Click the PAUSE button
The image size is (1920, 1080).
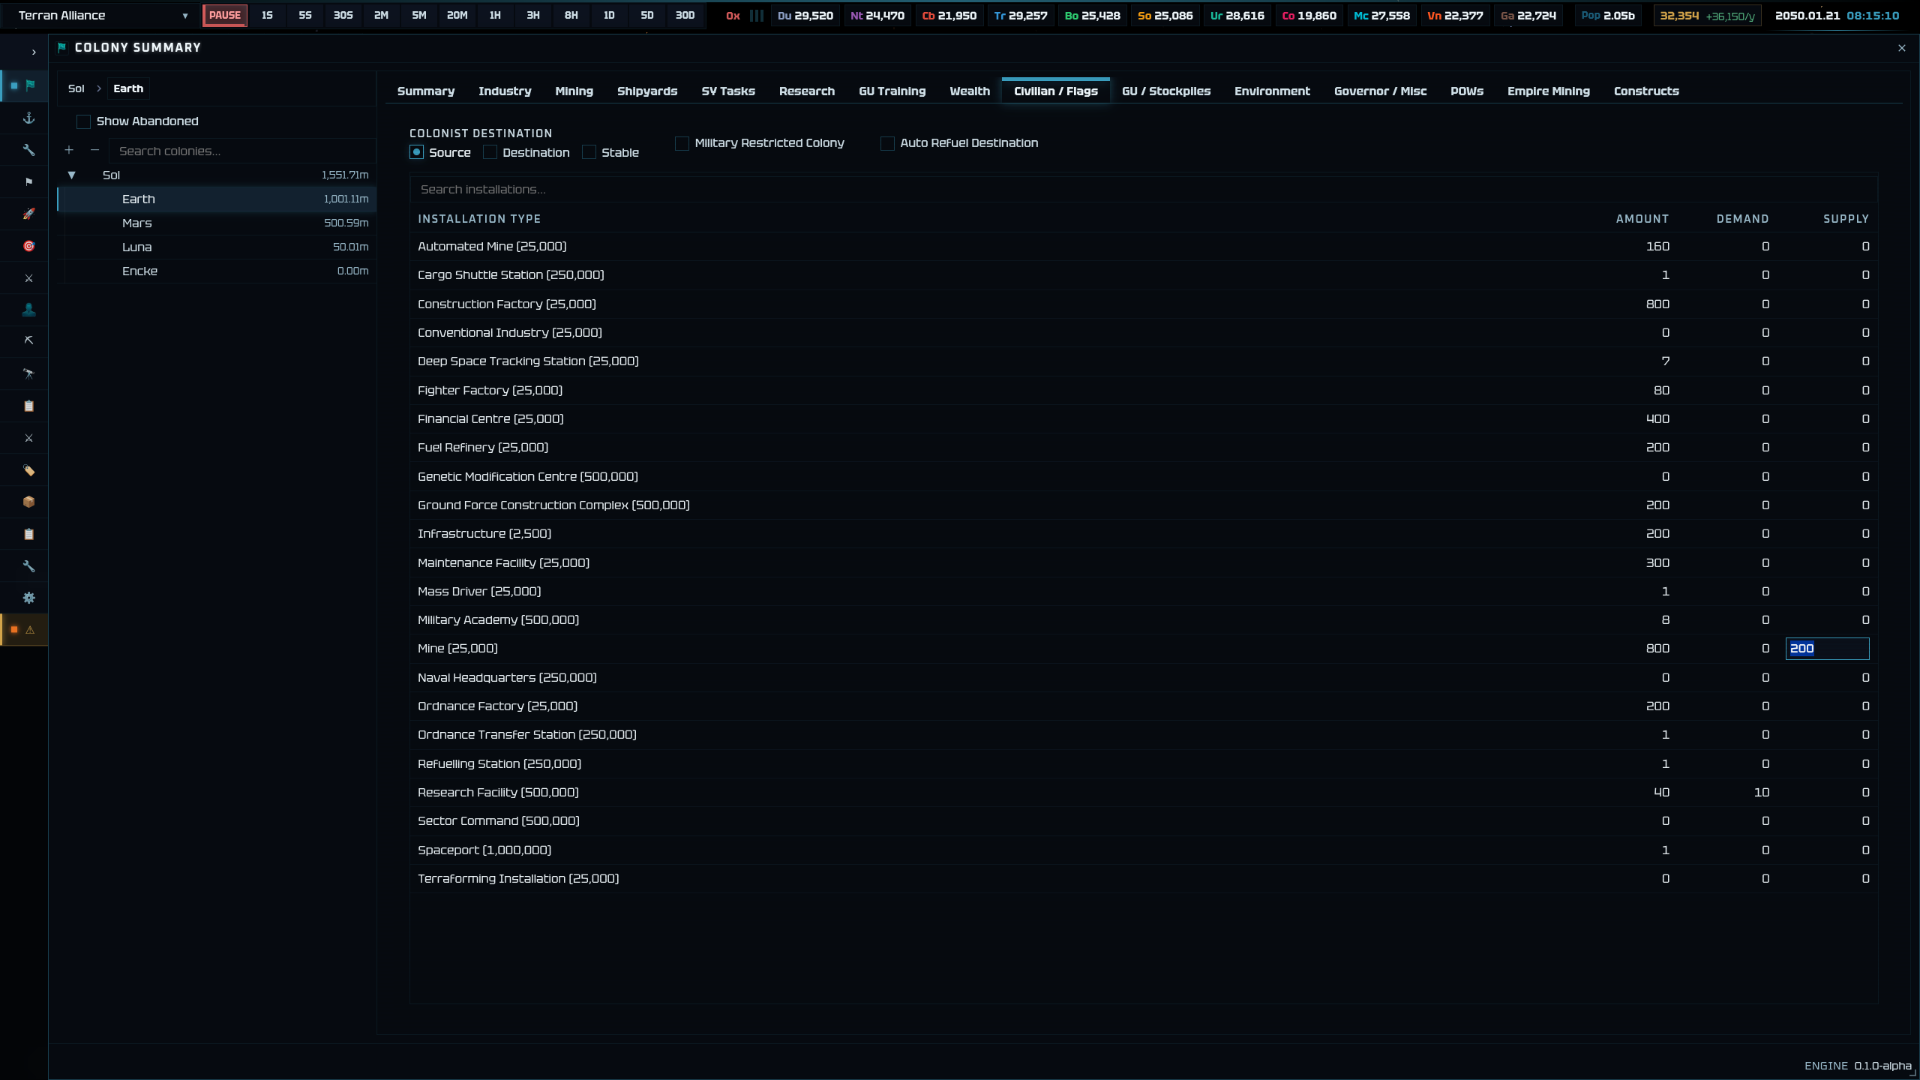point(225,16)
